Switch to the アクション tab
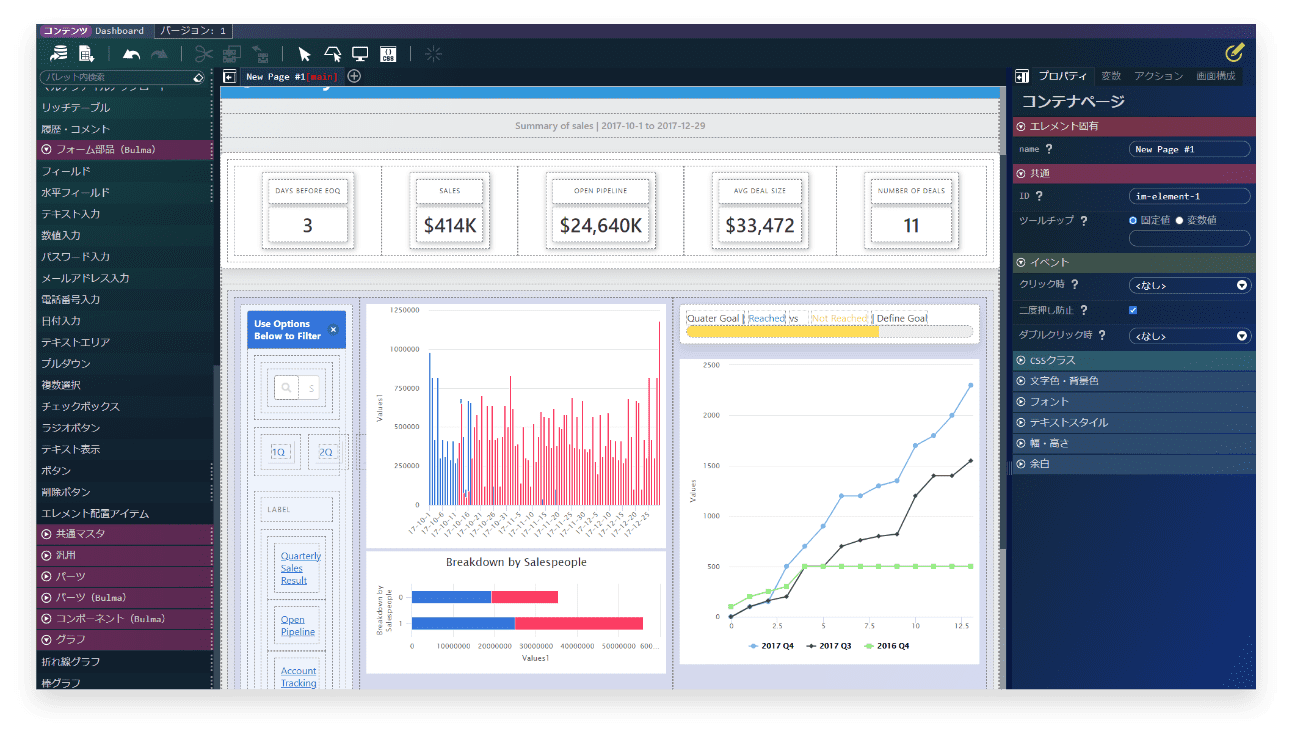Image resolution: width=1292 pixels, height=738 pixels. click(x=1159, y=76)
